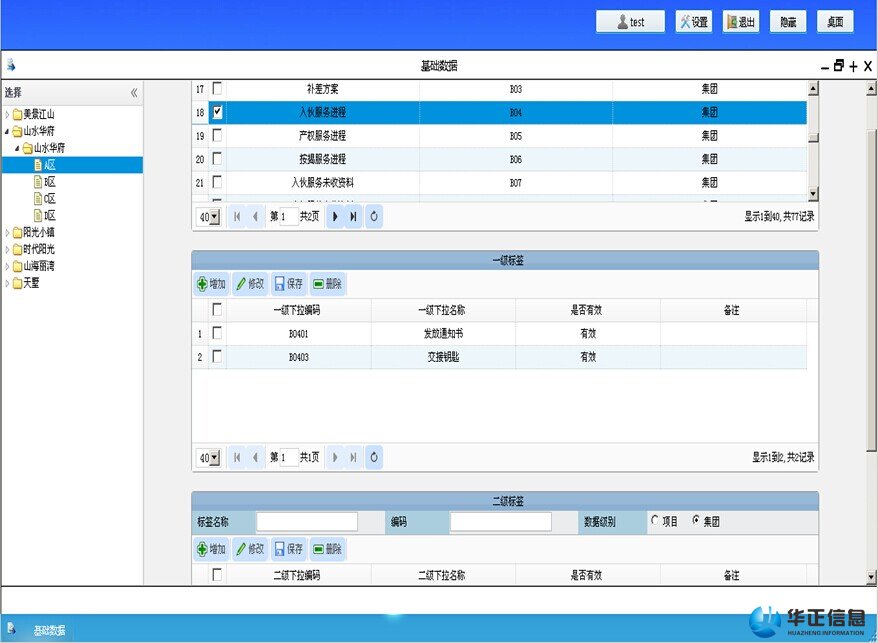Go to first page in the 共2页 pager
The width and height of the screenshot is (878, 643).
click(x=237, y=216)
